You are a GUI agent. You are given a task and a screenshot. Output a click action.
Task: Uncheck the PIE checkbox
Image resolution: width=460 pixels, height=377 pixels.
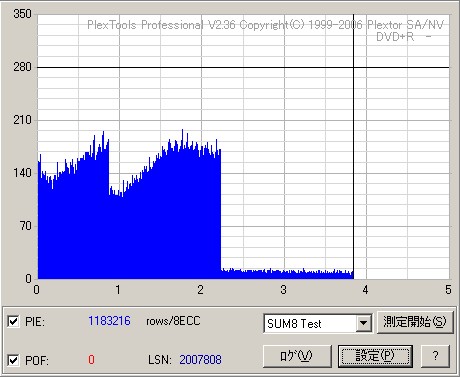13,322
